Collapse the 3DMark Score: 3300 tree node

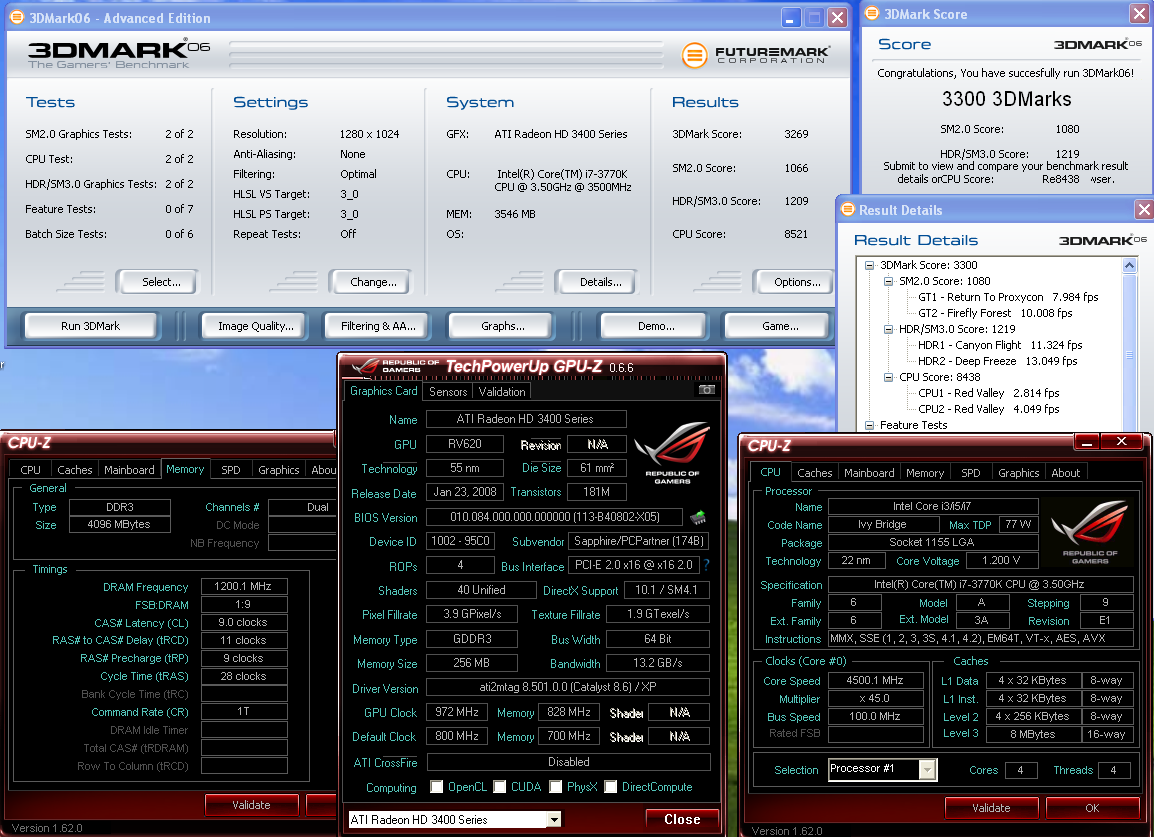coord(869,265)
